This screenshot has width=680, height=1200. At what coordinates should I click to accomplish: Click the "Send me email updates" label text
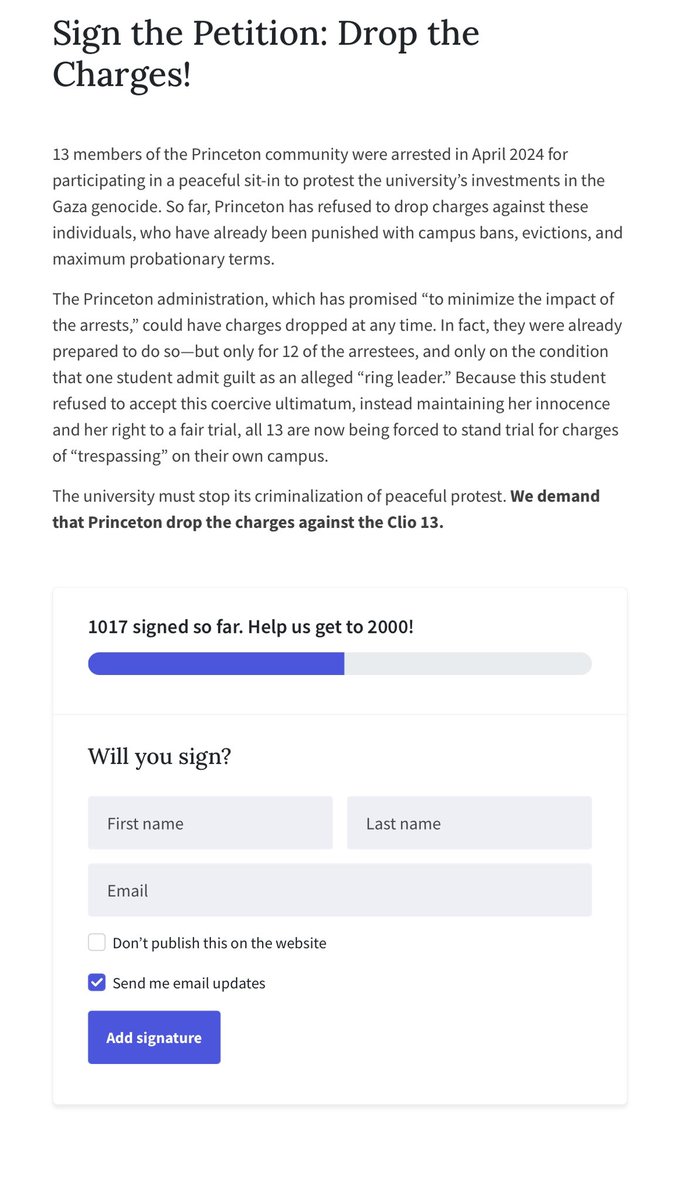[x=189, y=983]
